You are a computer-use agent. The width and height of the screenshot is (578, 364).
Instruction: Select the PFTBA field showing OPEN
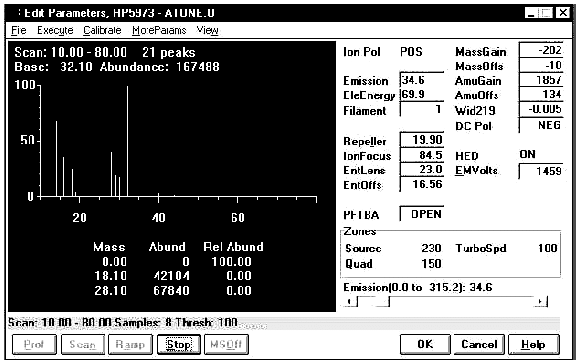pyautogui.click(x=422, y=214)
